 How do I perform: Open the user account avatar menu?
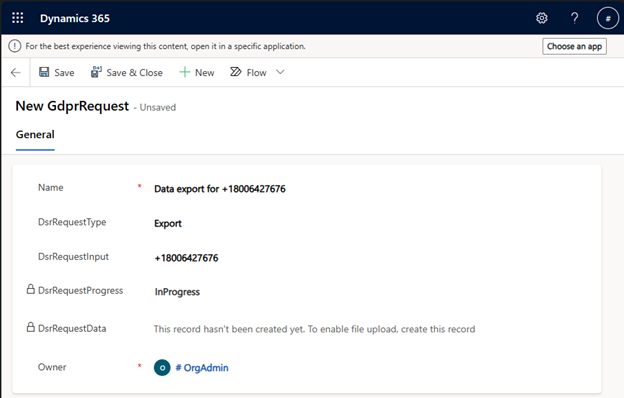(x=608, y=18)
